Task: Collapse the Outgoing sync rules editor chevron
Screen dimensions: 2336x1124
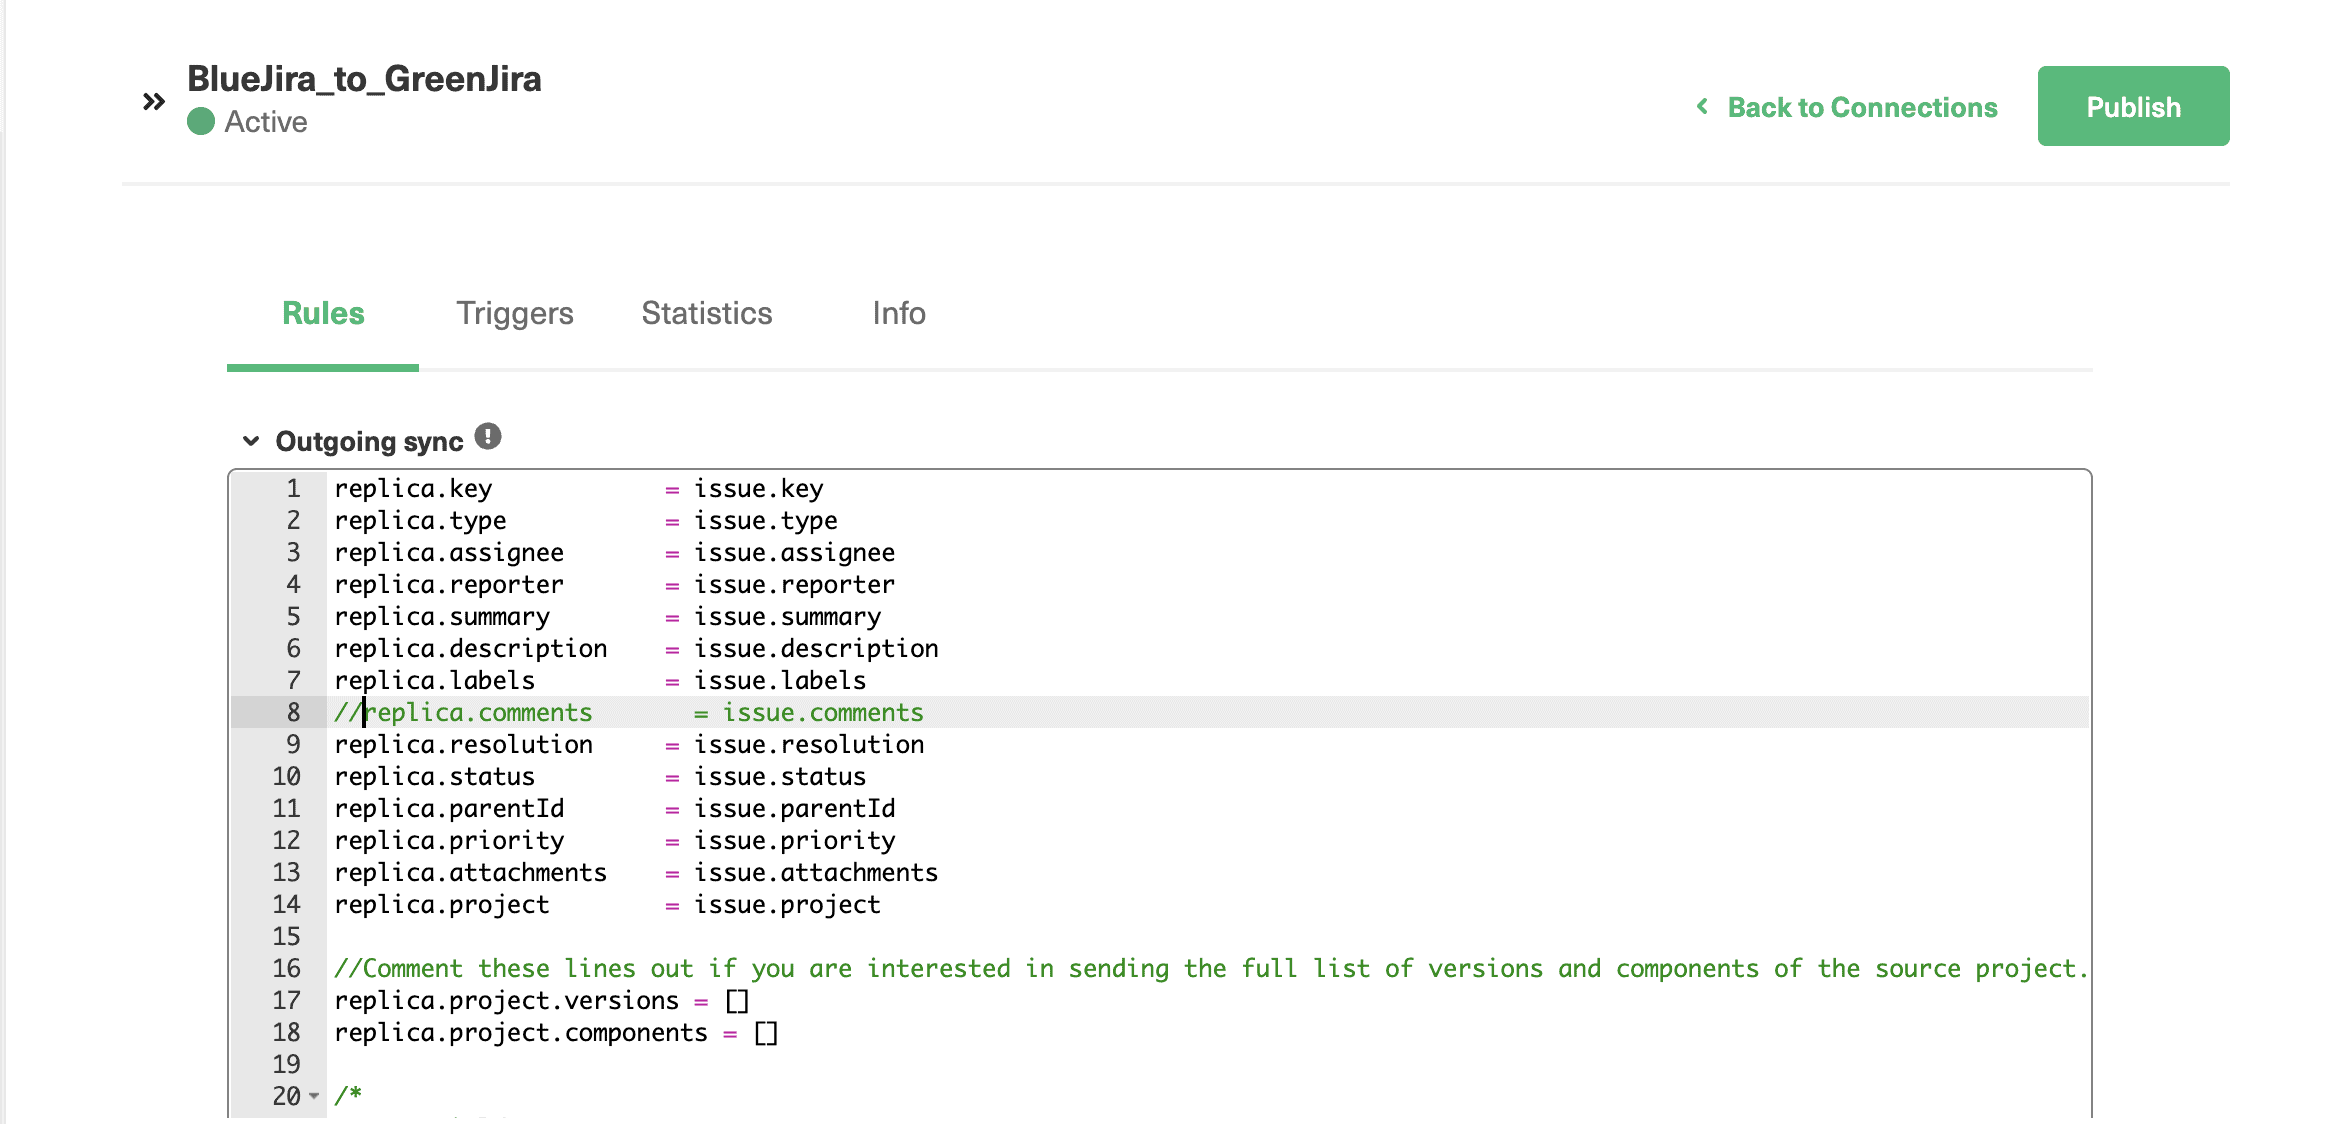Action: click(250, 440)
